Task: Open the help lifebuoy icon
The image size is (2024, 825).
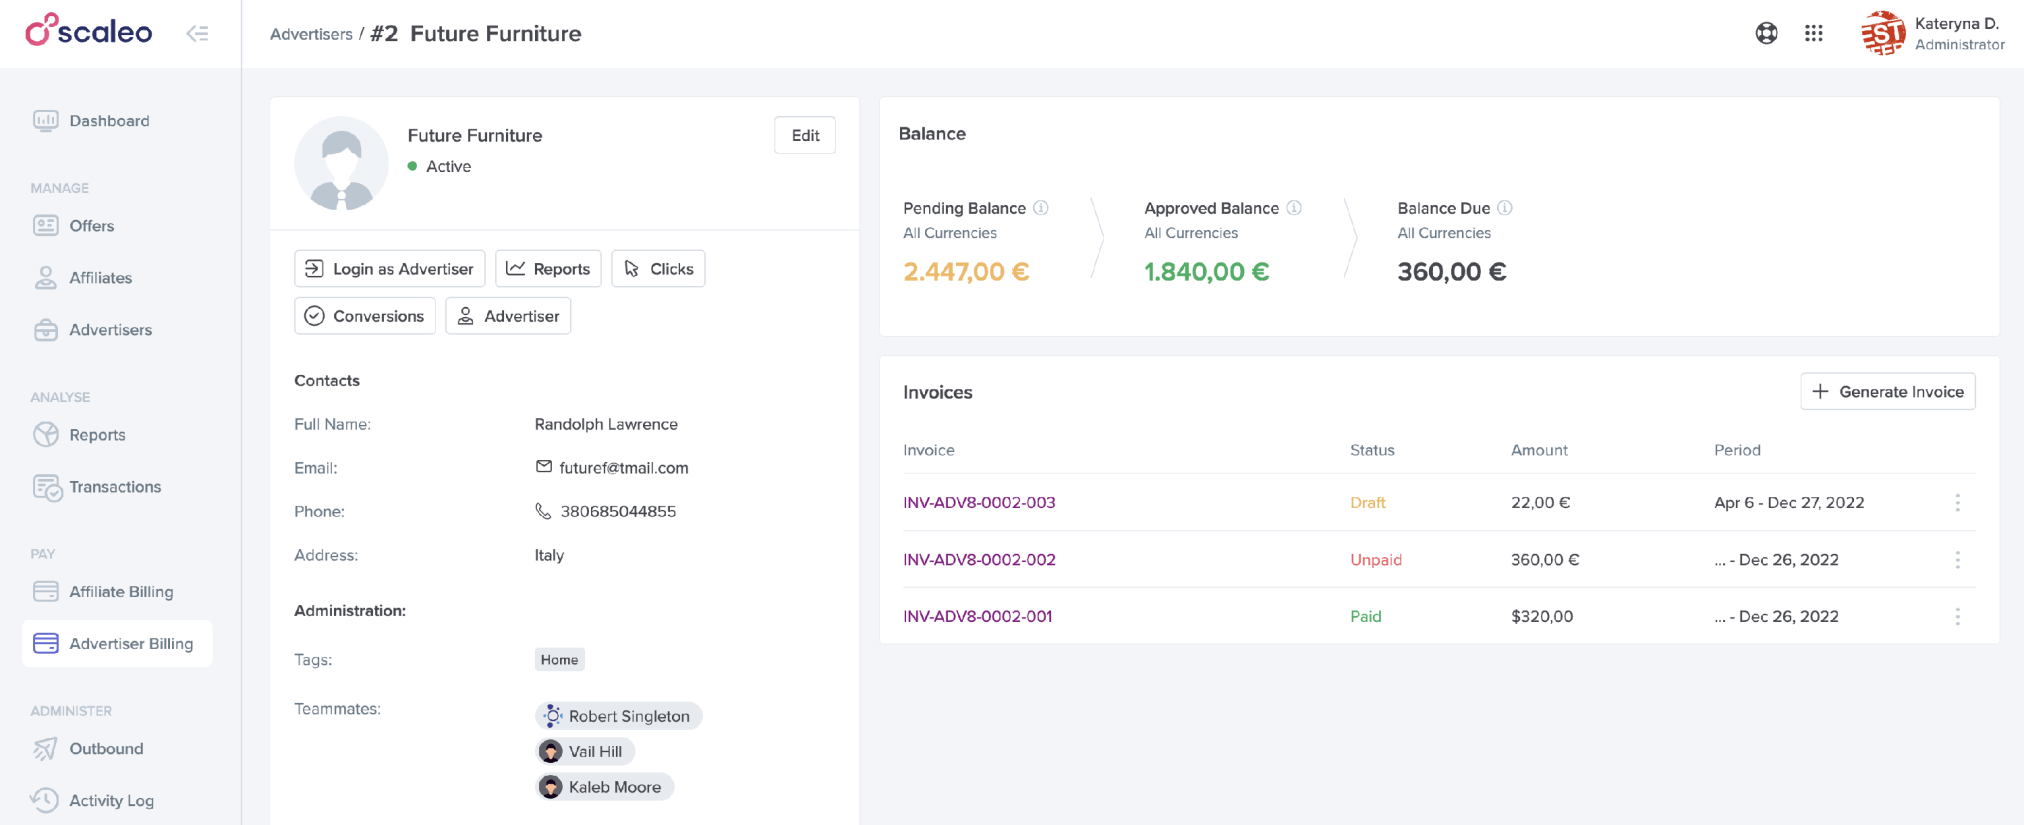Action: click(1766, 33)
